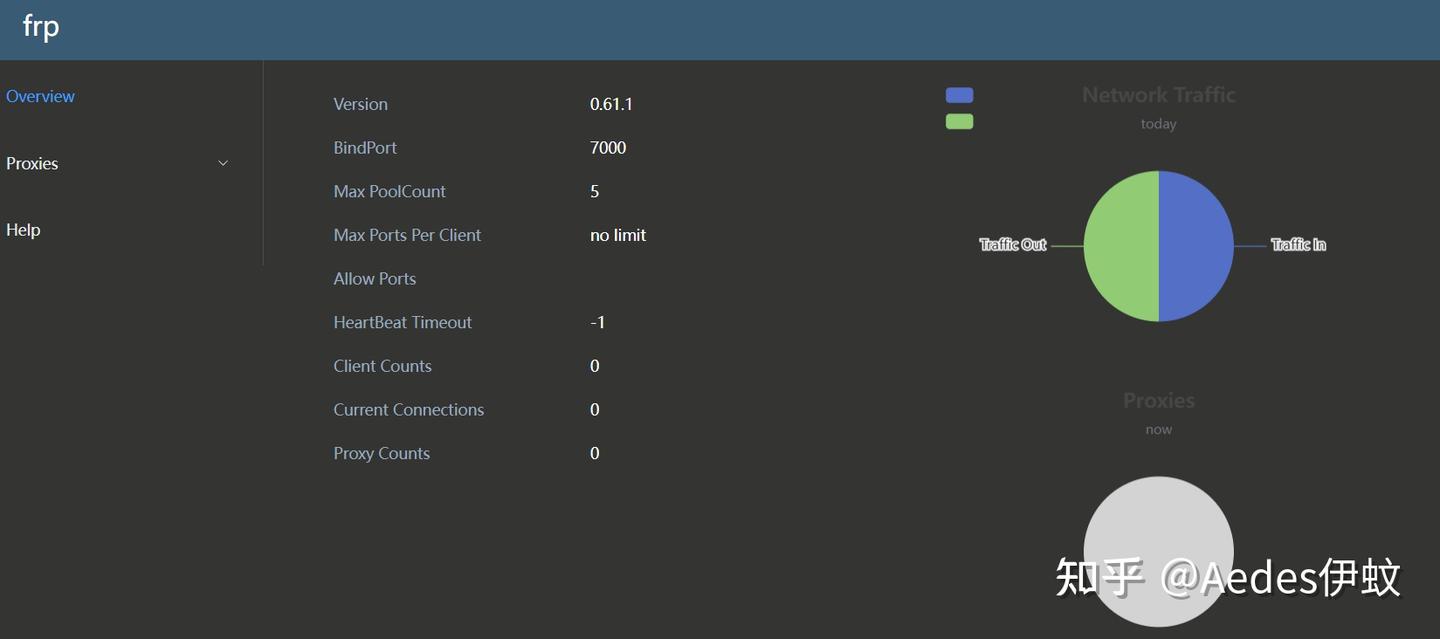Click the Proxy Counts label
Viewport: 1440px width, 639px height.
(382, 453)
